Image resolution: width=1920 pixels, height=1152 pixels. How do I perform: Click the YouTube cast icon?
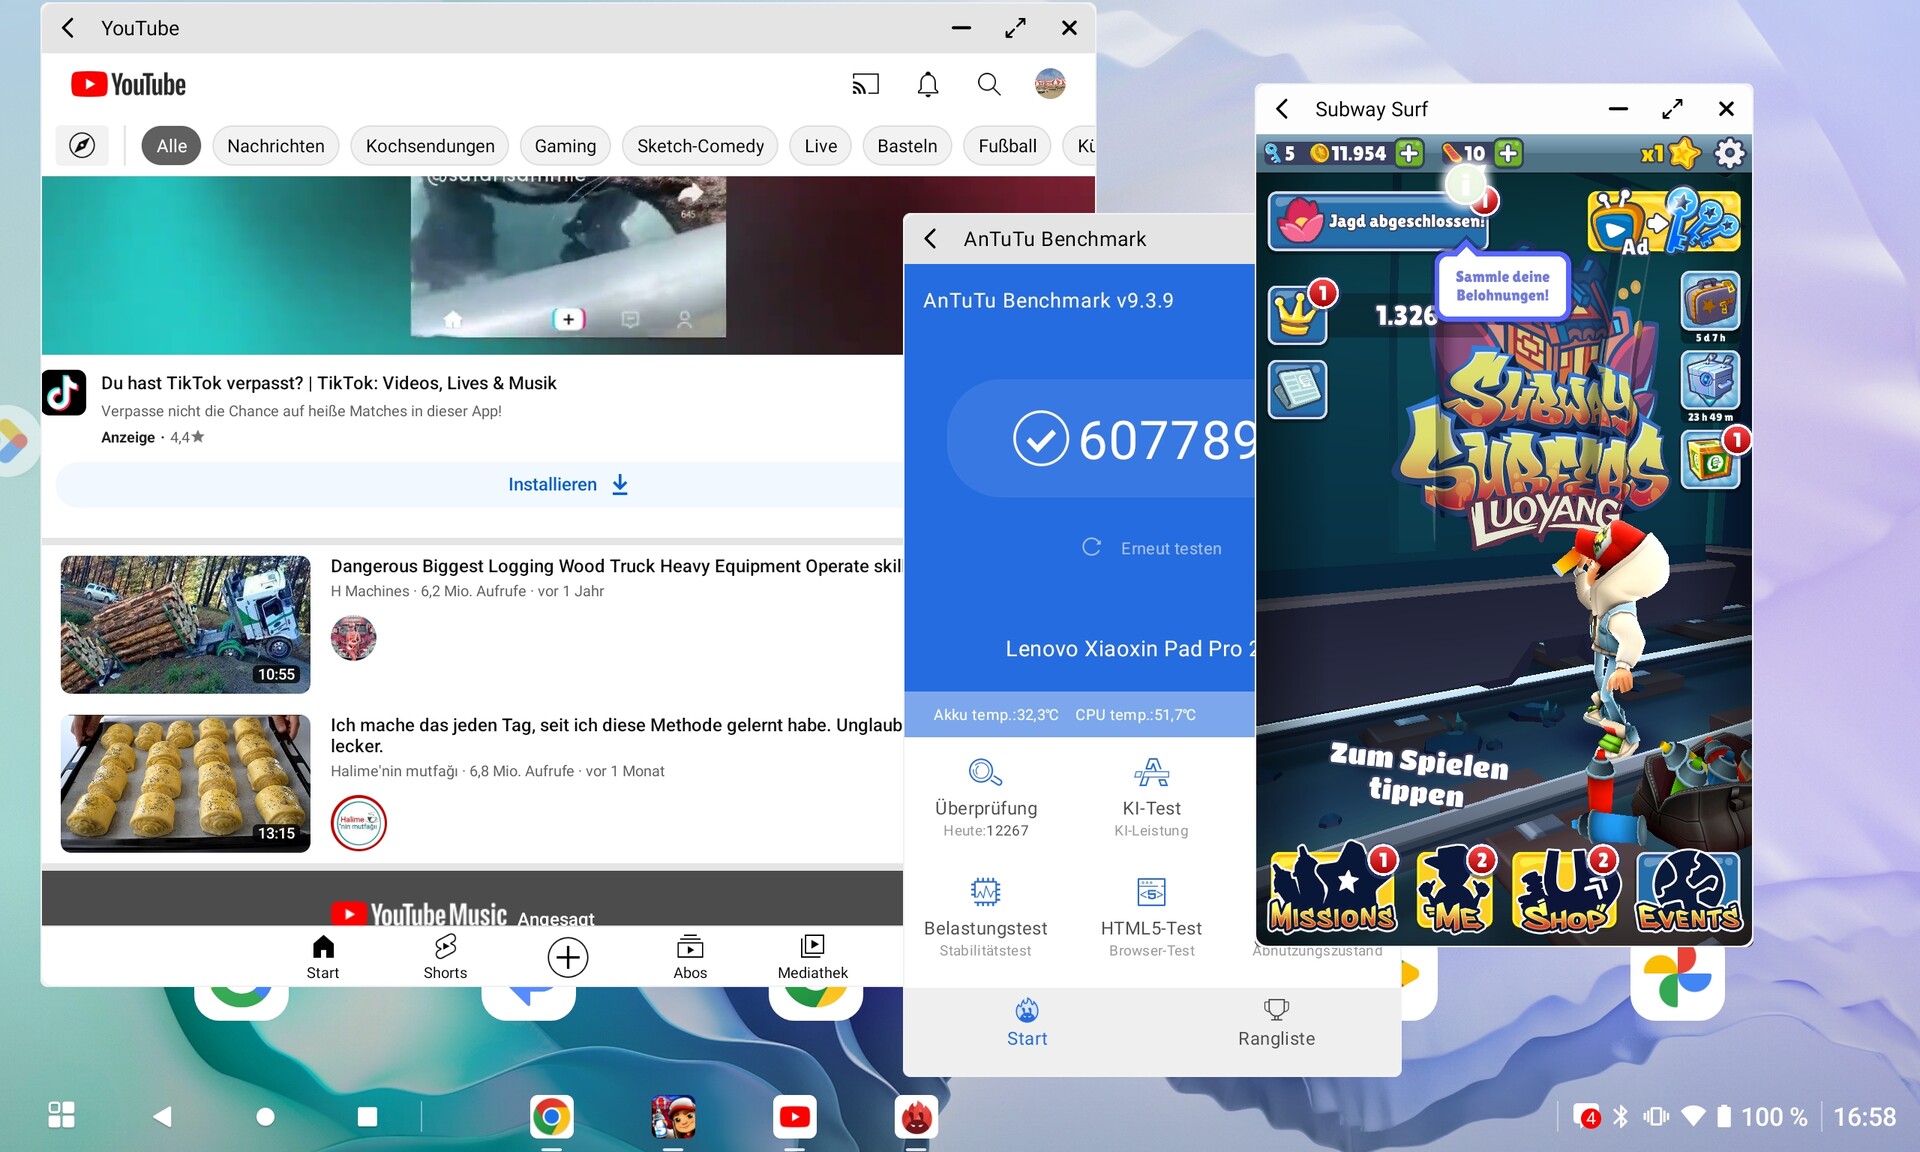tap(865, 85)
